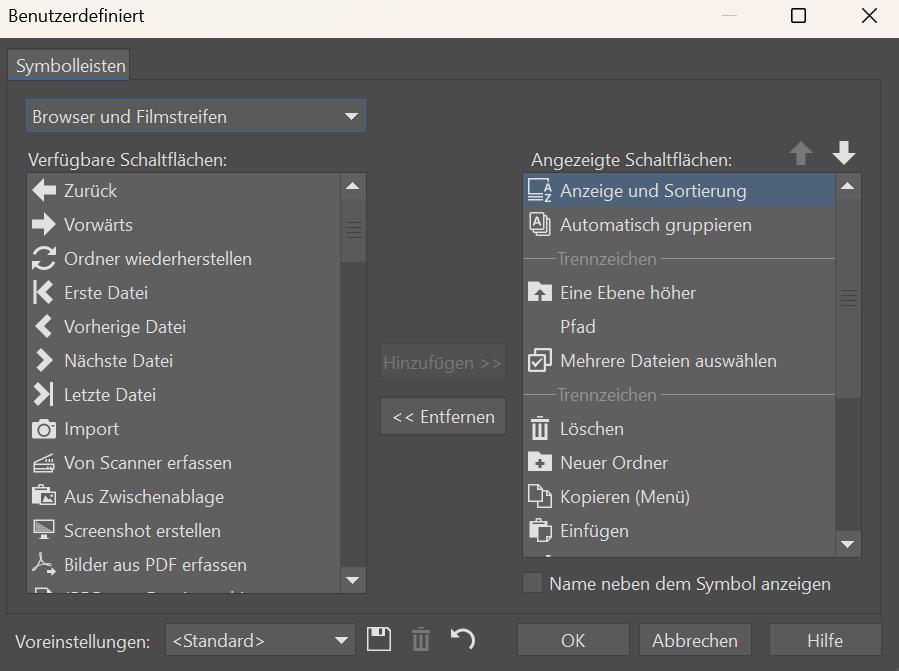
Task: Click the OK button
Action: coord(573,640)
